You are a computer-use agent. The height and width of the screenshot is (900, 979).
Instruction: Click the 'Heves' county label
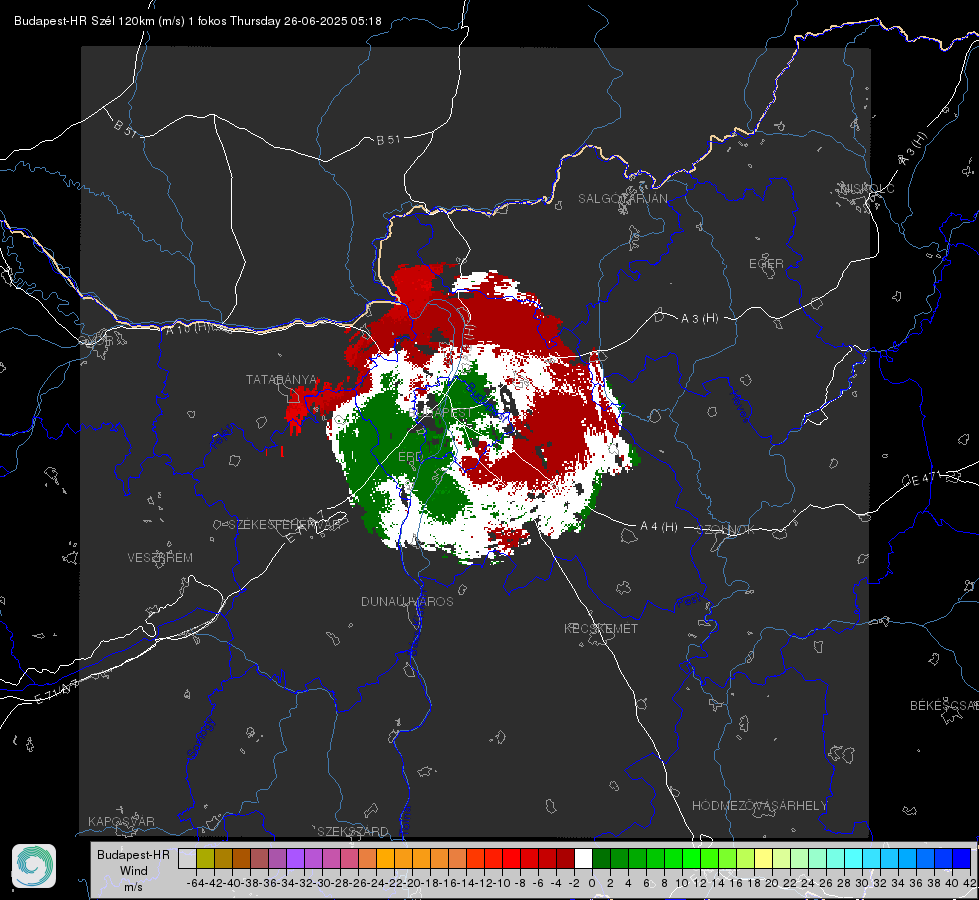click(739, 407)
